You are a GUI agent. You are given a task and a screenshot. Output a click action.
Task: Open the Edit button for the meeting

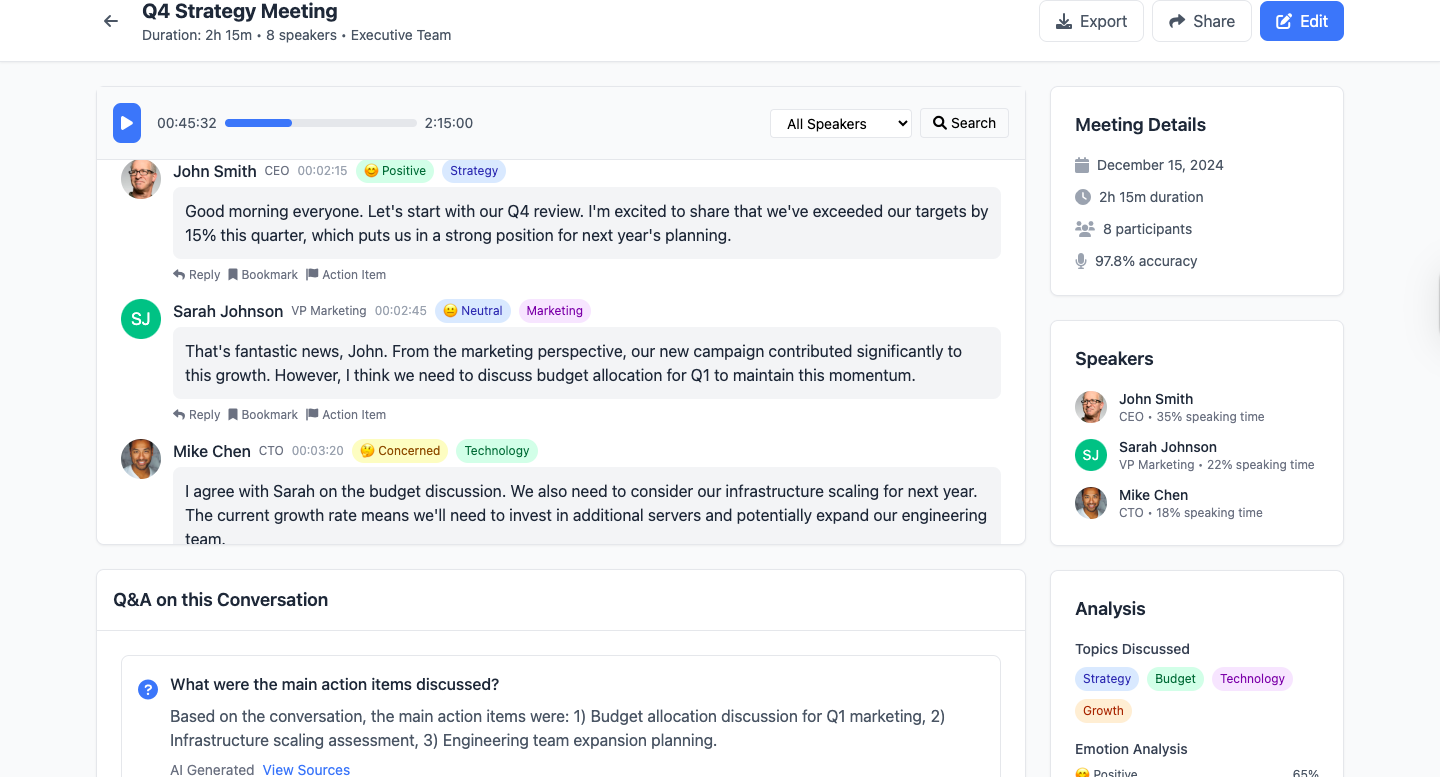coord(1301,21)
